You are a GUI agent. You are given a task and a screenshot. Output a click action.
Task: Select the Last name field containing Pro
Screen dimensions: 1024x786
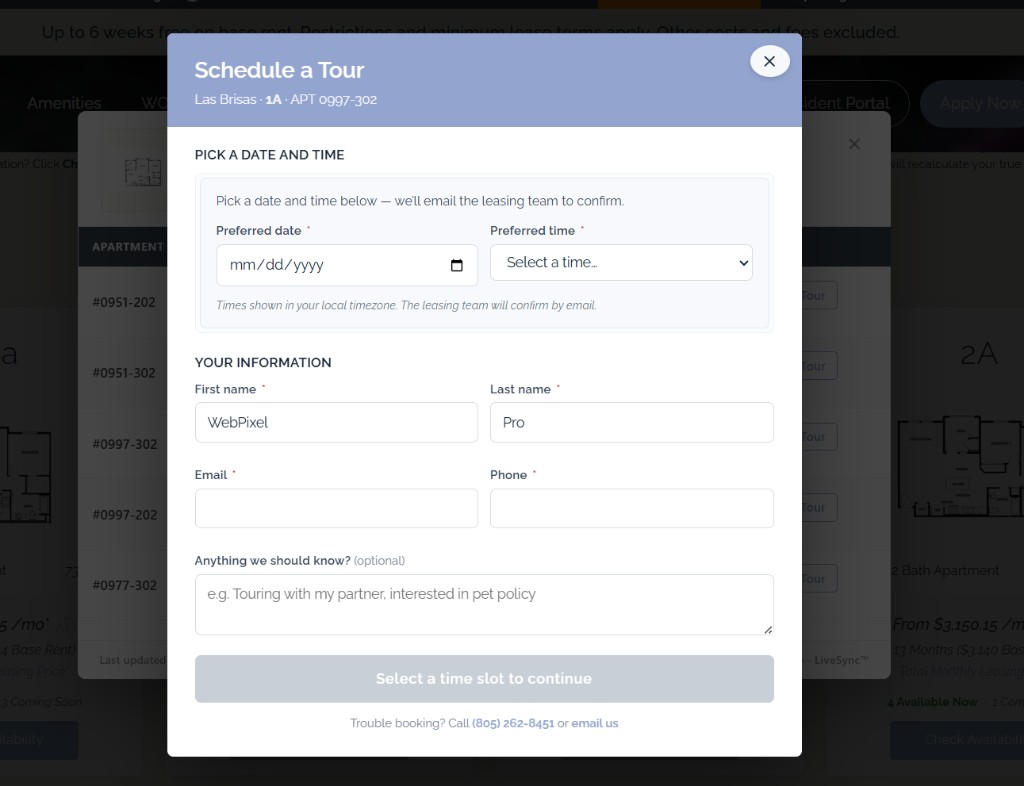tap(631, 422)
